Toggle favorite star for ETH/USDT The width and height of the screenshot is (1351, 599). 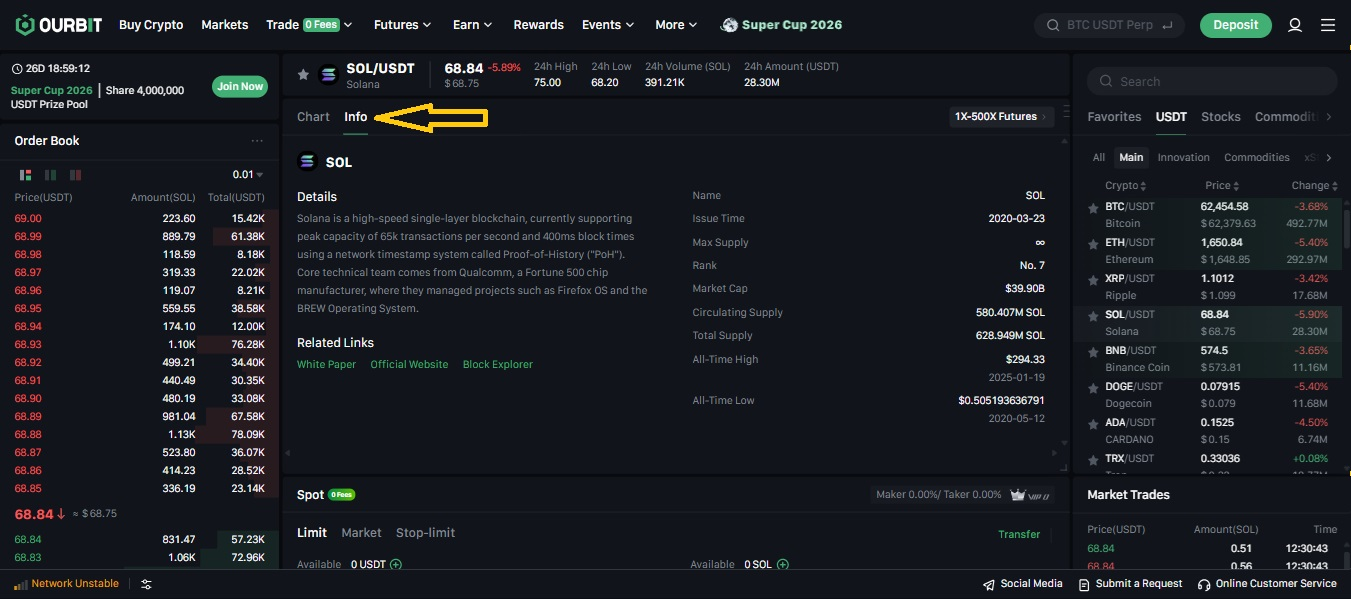click(x=1093, y=243)
